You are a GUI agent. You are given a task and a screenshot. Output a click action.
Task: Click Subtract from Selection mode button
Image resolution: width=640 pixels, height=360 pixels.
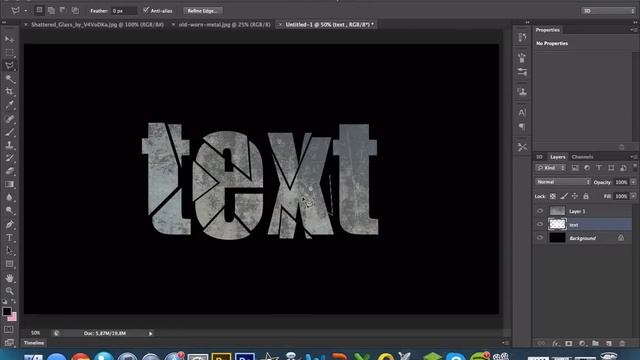tap(63, 10)
